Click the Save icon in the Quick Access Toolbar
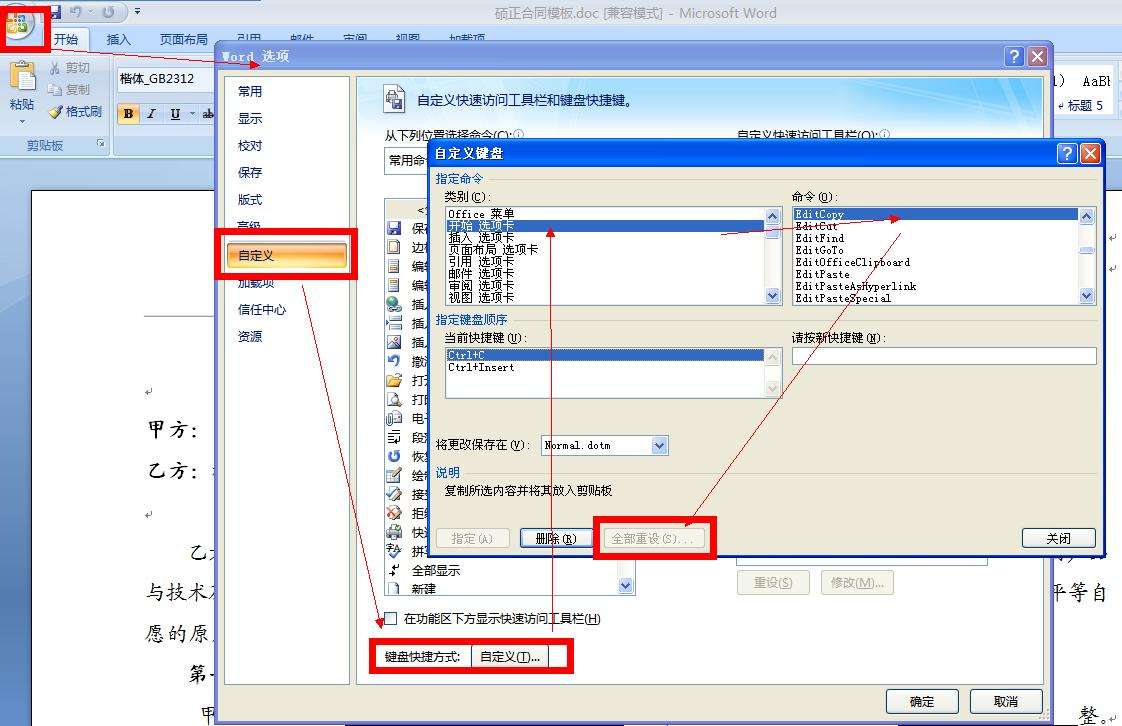 pyautogui.click(x=56, y=12)
